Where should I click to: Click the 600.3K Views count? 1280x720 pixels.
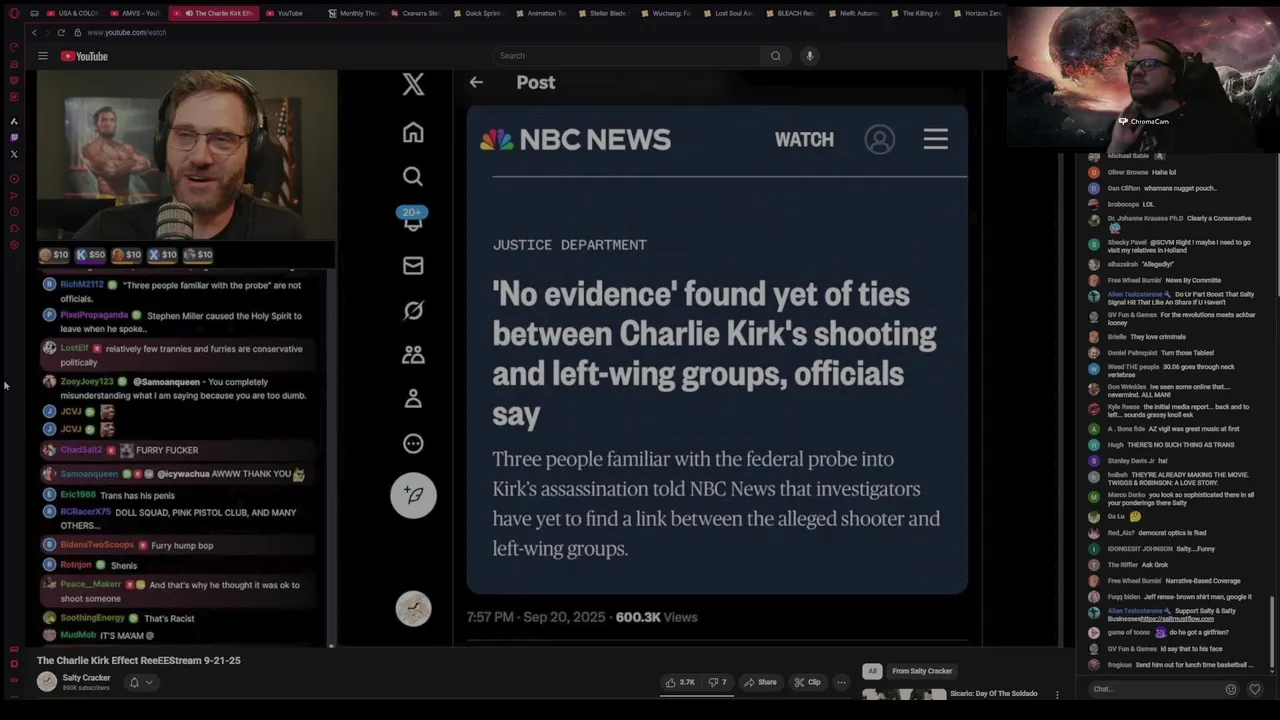(656, 617)
